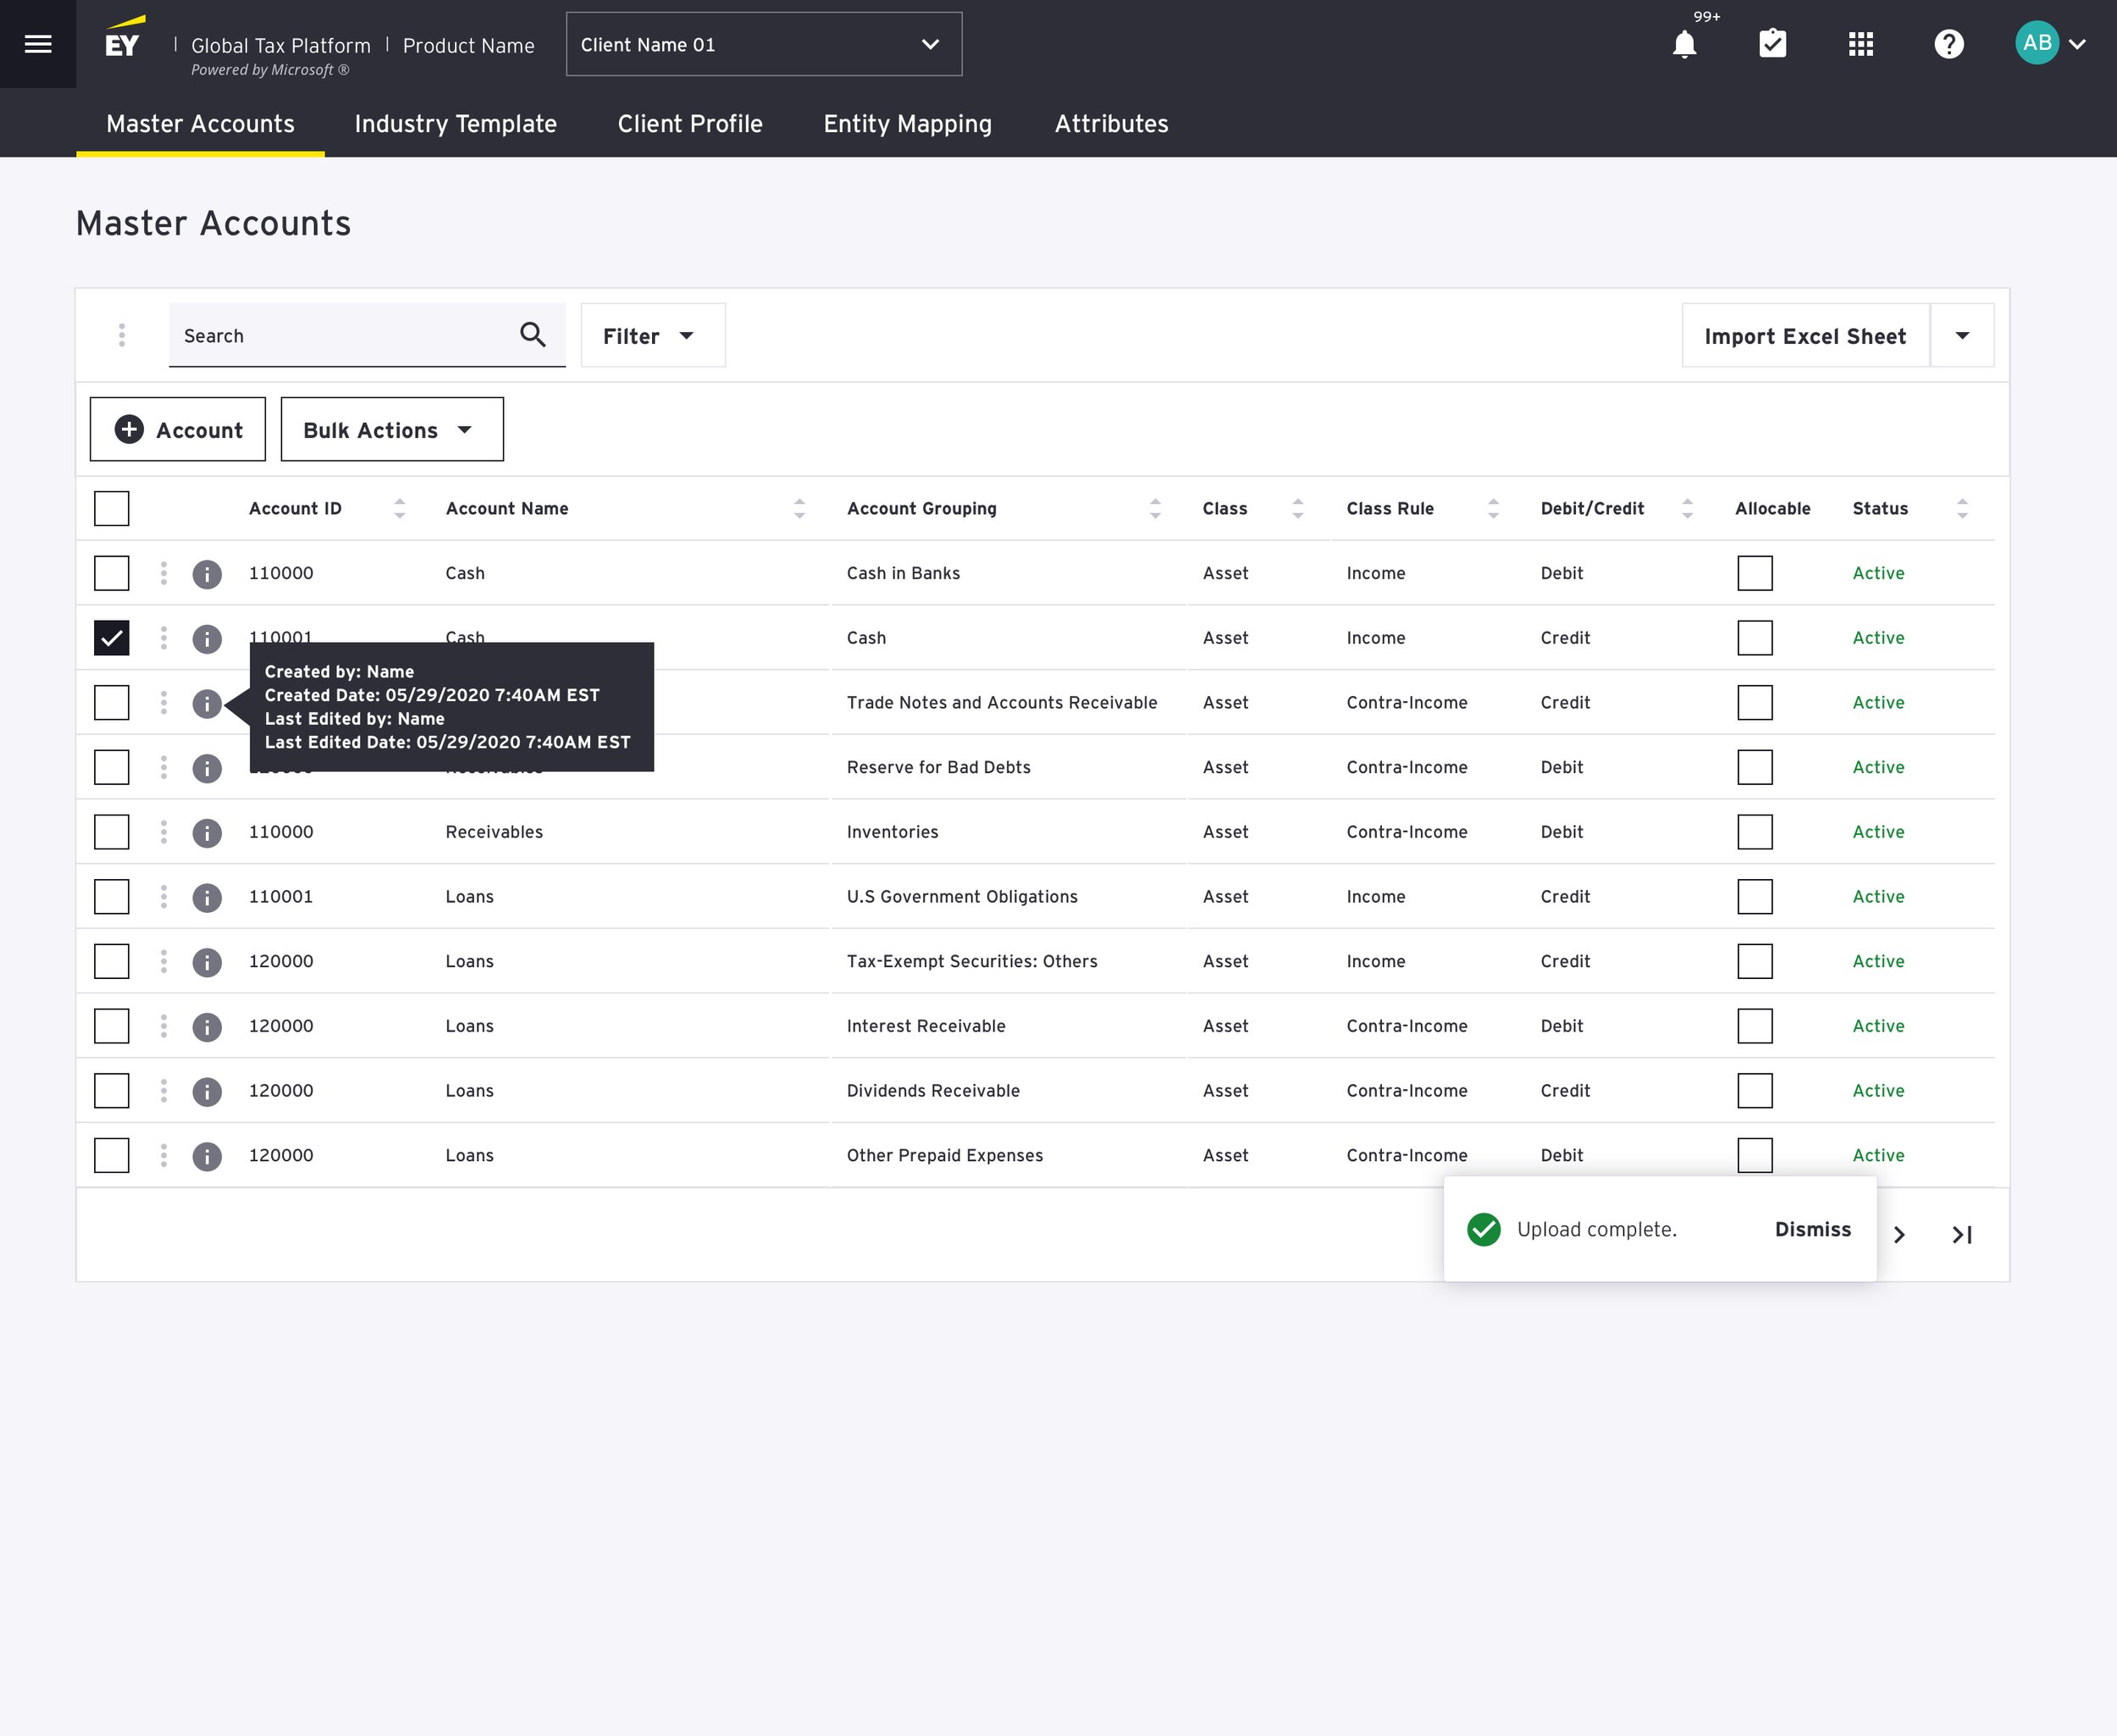Show info for Tax-Exempt Securities row
The image size is (2117, 1736).
point(207,962)
